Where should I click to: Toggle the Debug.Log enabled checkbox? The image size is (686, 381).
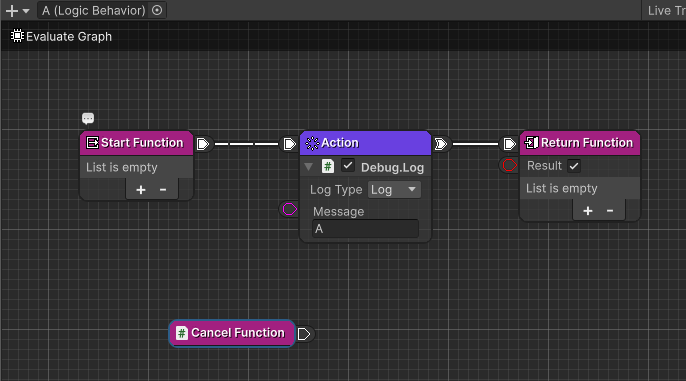348,166
